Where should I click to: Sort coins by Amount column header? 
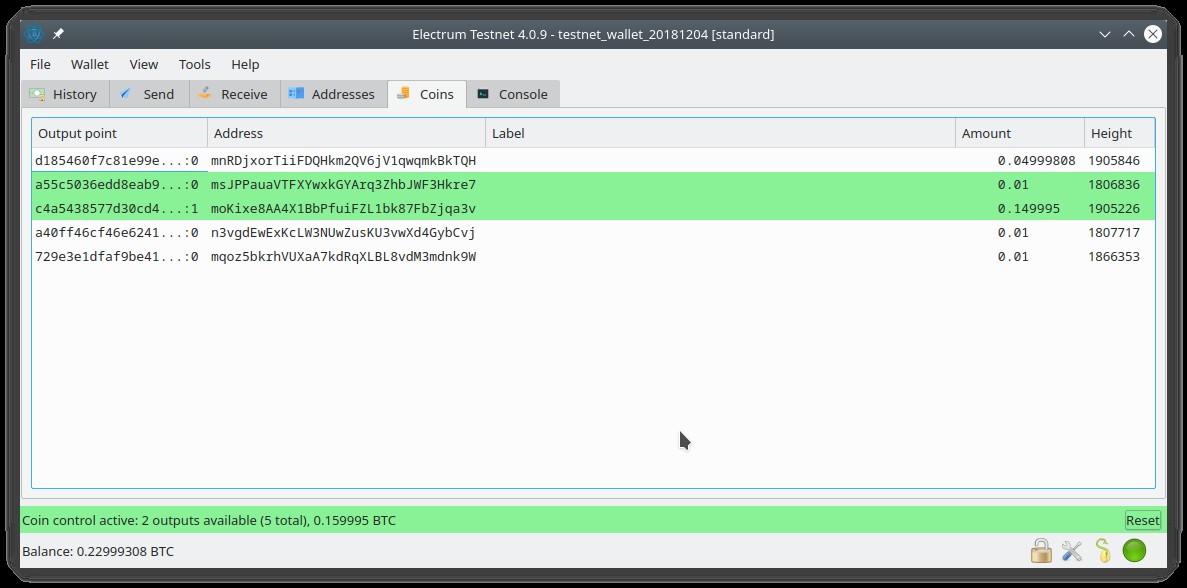click(x=1019, y=133)
